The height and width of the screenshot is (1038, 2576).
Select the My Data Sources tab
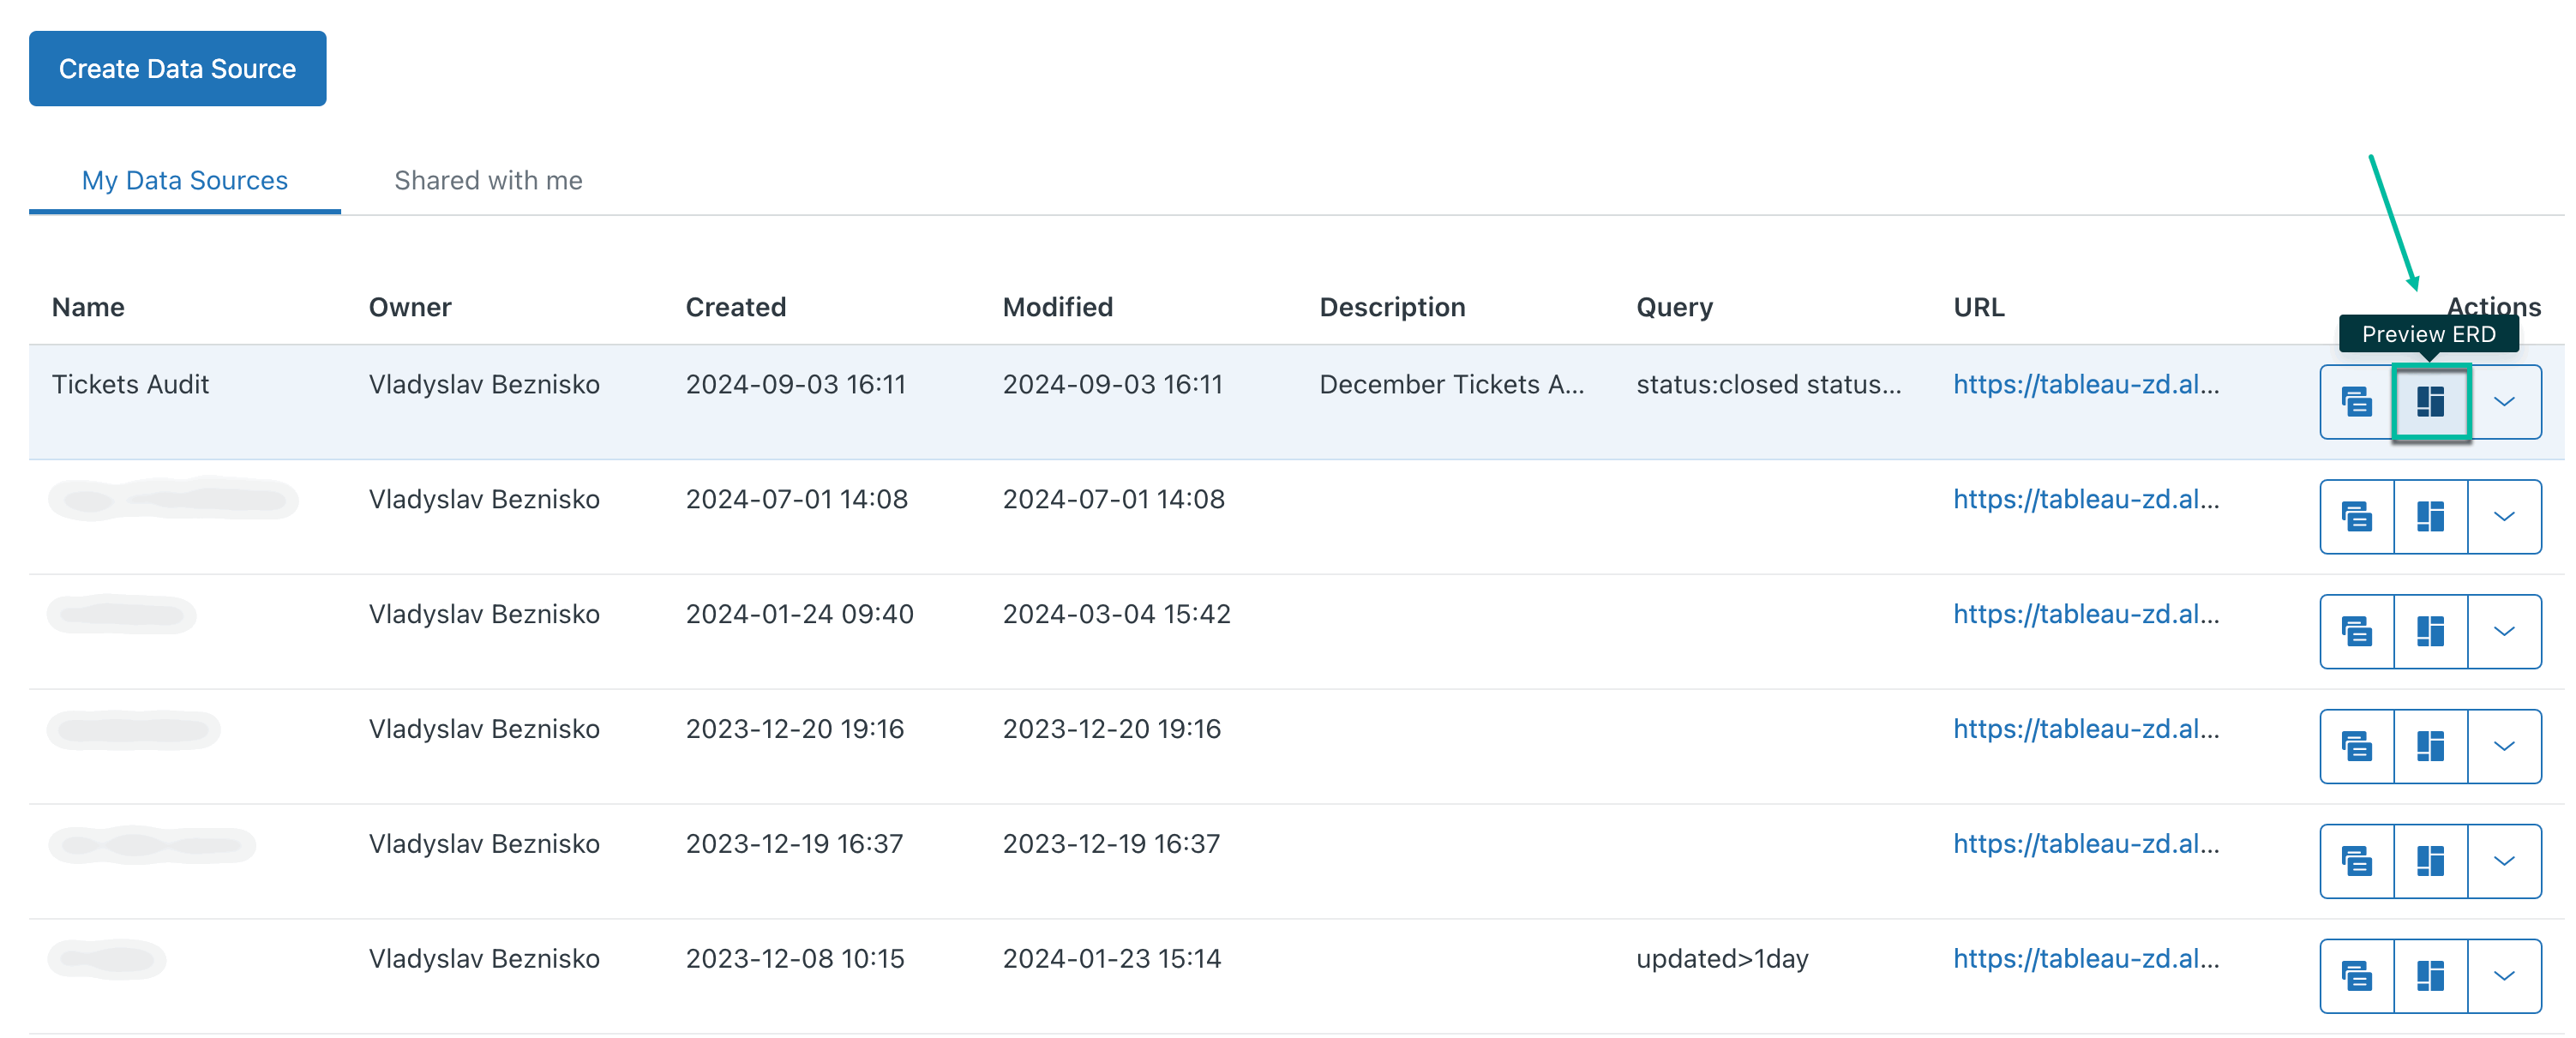[x=184, y=180]
